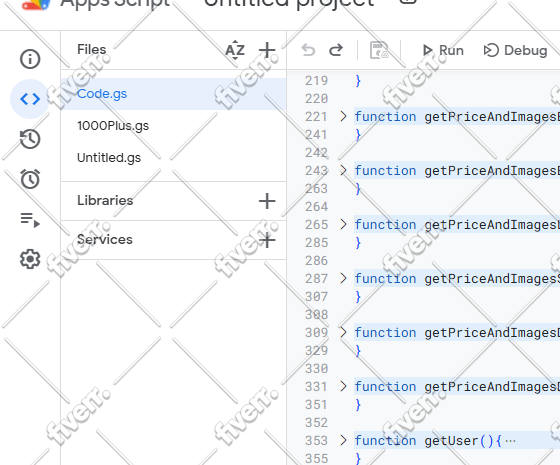Click the folded ellipsis after getUser
560x465 pixels.
[511, 441]
